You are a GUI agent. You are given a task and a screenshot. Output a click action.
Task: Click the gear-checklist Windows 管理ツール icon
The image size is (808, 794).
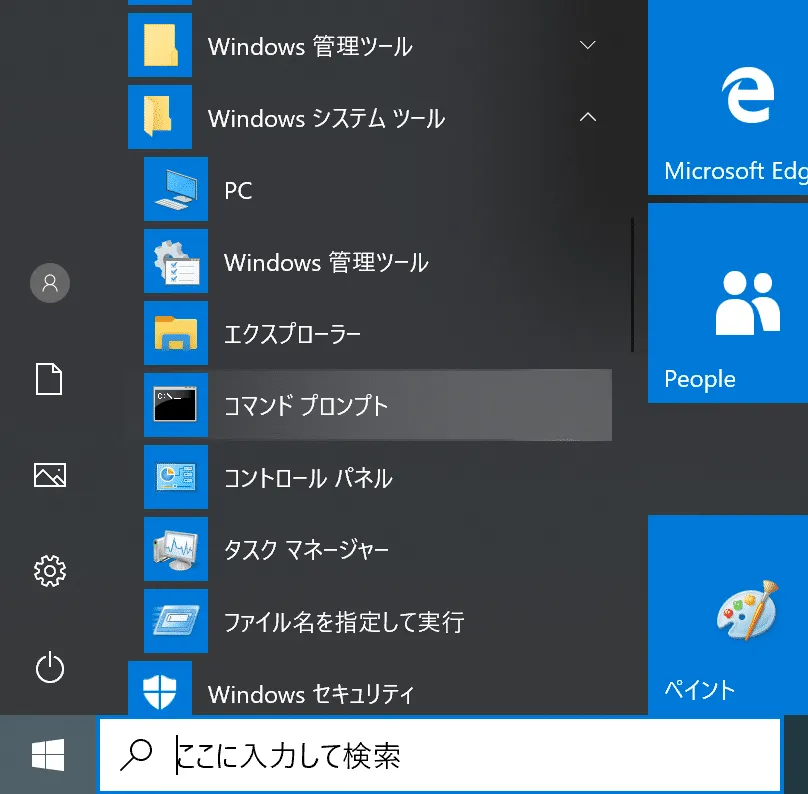176,261
